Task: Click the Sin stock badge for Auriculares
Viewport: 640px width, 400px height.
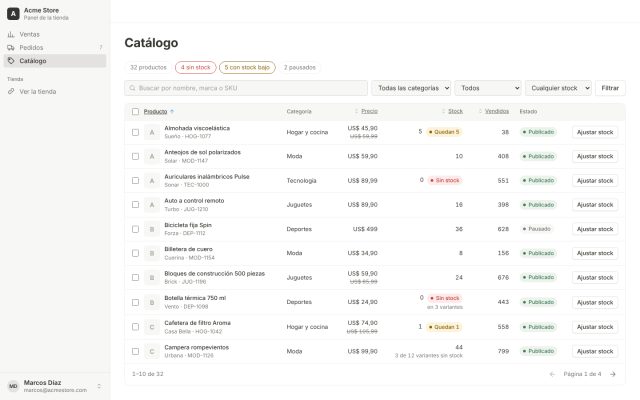Action: [x=445, y=180]
